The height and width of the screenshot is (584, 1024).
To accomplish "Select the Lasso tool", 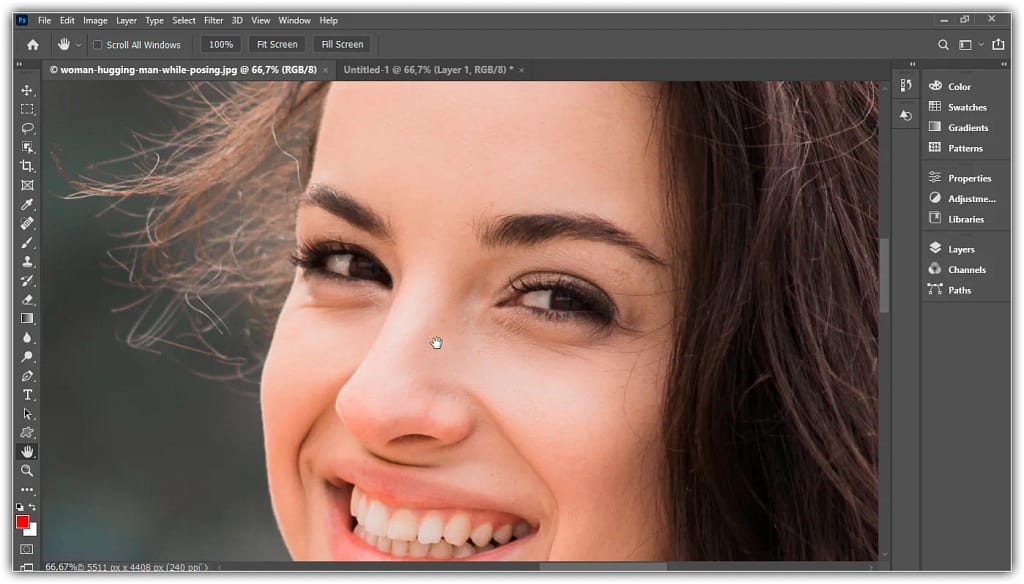I will (27, 128).
